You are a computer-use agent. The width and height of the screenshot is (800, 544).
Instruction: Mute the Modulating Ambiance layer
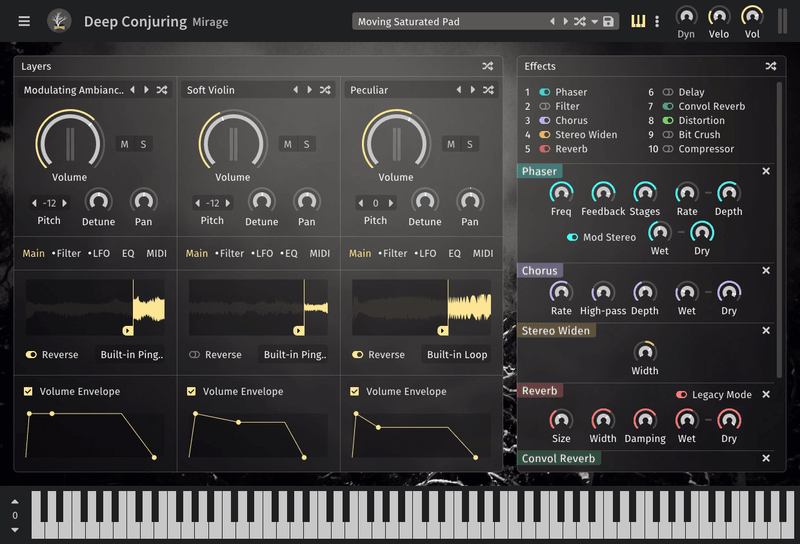125,144
